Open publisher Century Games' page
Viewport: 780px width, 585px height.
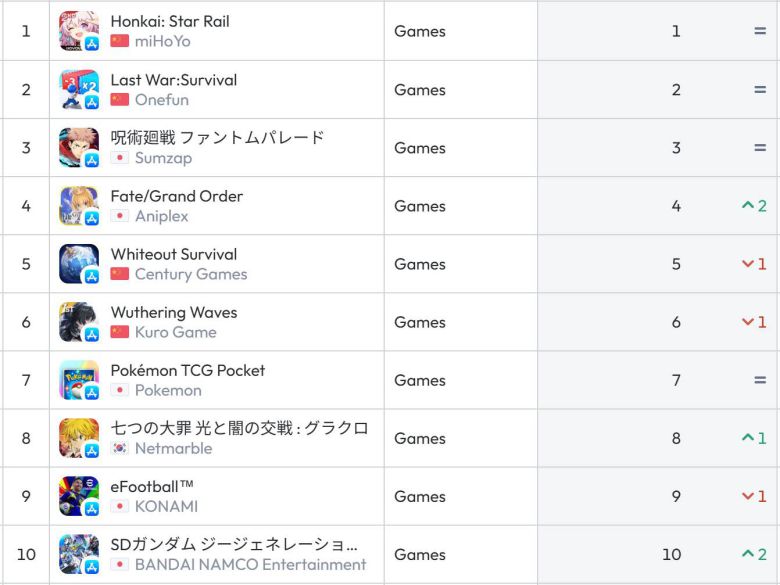[x=191, y=274]
